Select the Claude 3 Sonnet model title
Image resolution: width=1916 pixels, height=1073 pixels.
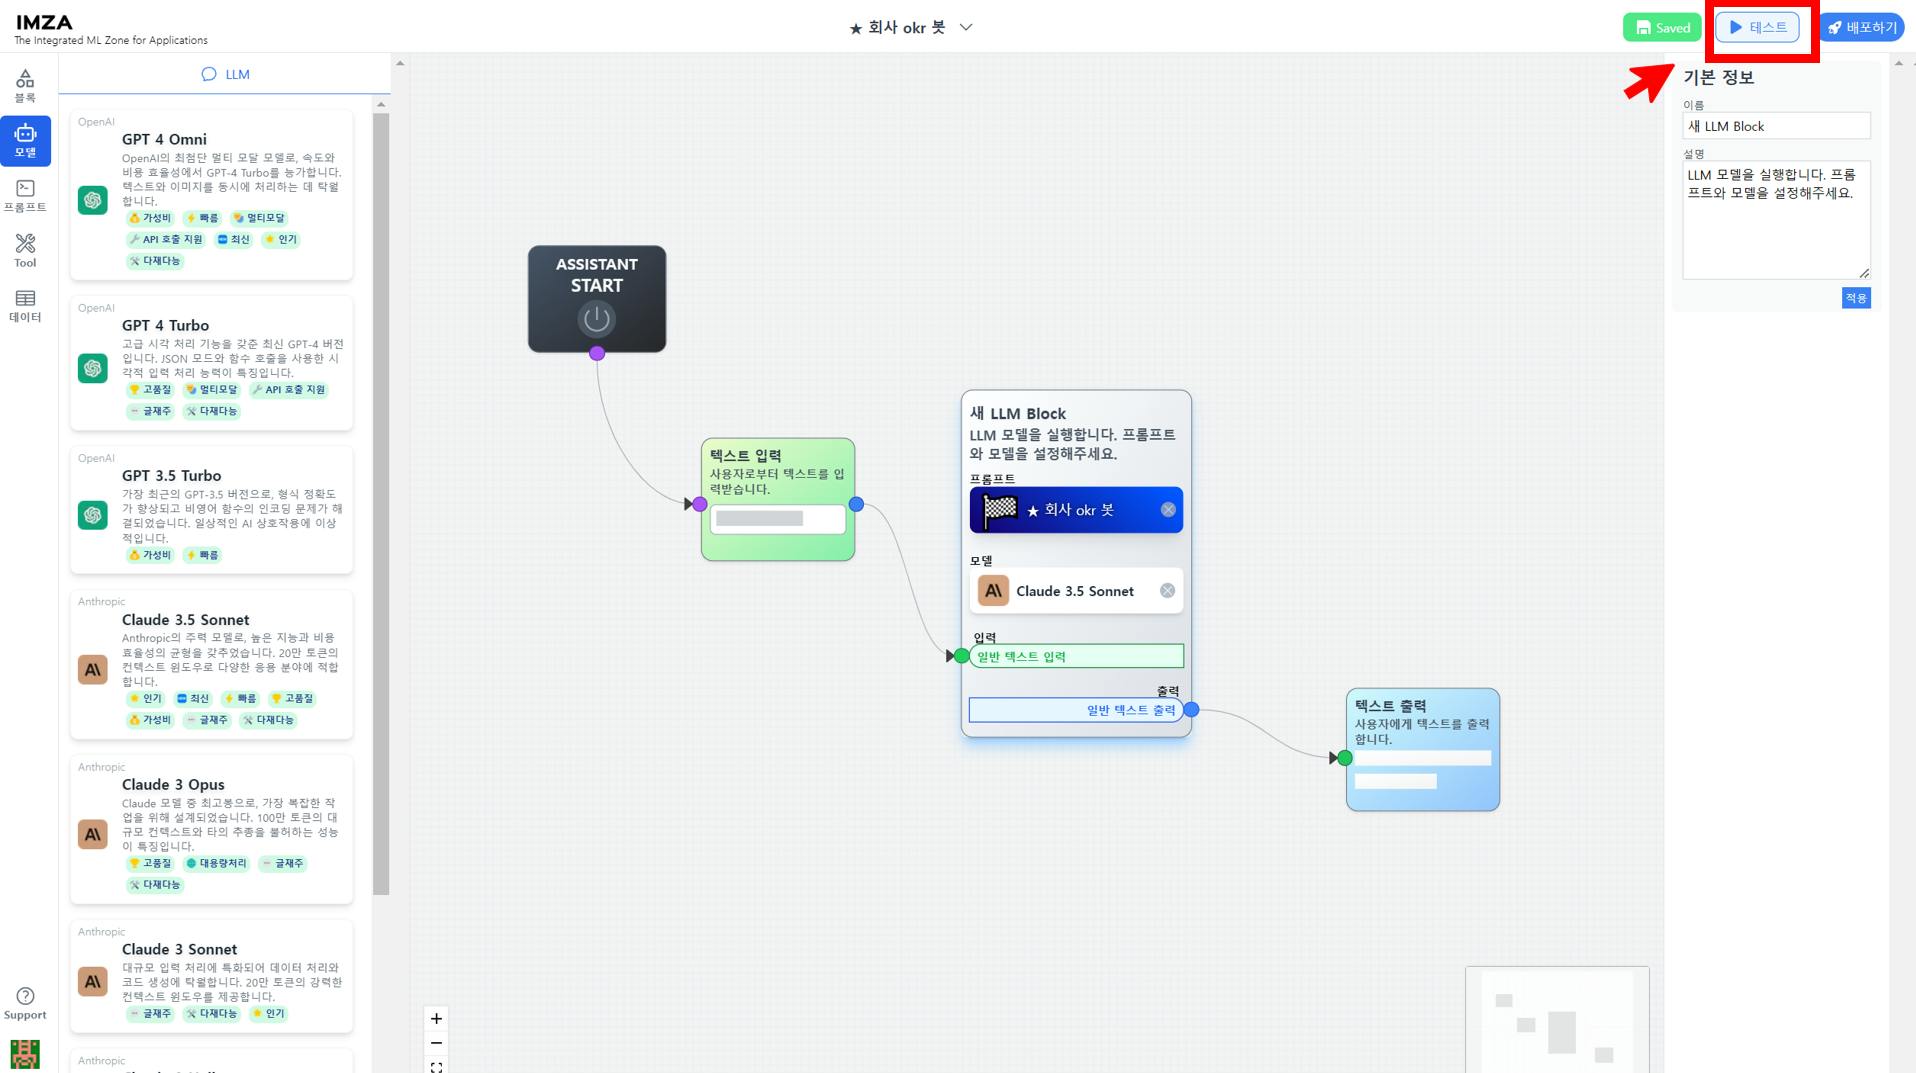(x=179, y=949)
